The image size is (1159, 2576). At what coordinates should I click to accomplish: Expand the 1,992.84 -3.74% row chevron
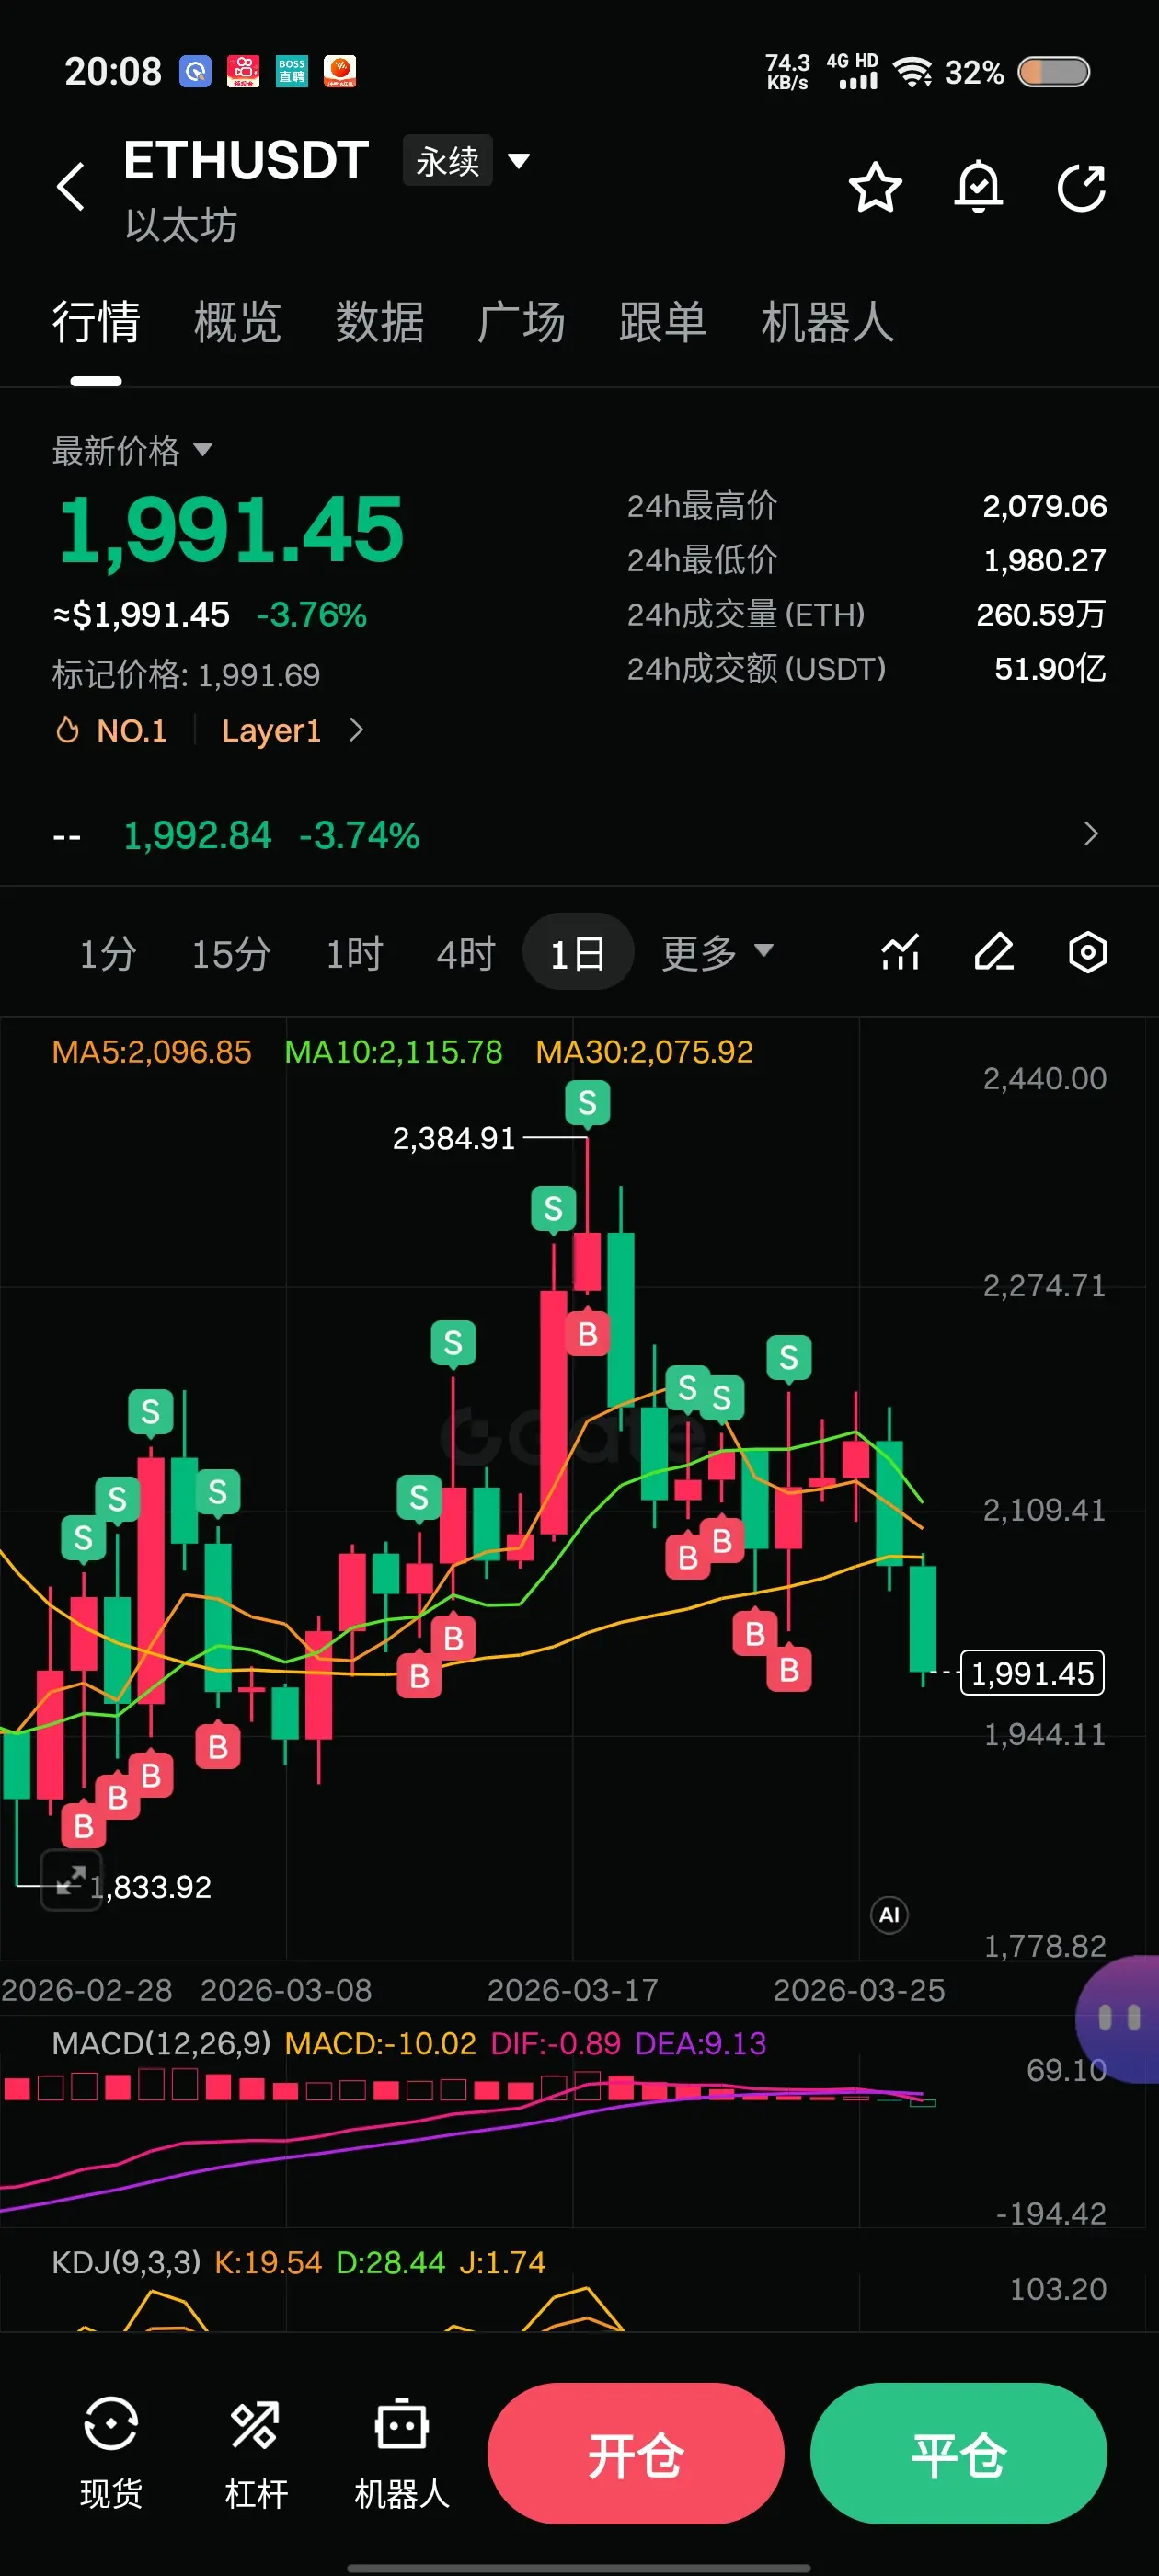tap(1091, 834)
